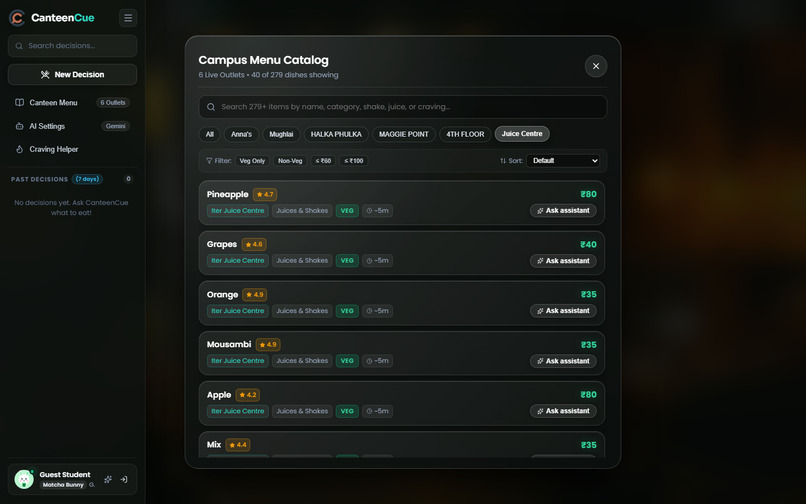Toggle the ≤ ₹60 price filter
The image size is (806, 504).
pos(323,161)
